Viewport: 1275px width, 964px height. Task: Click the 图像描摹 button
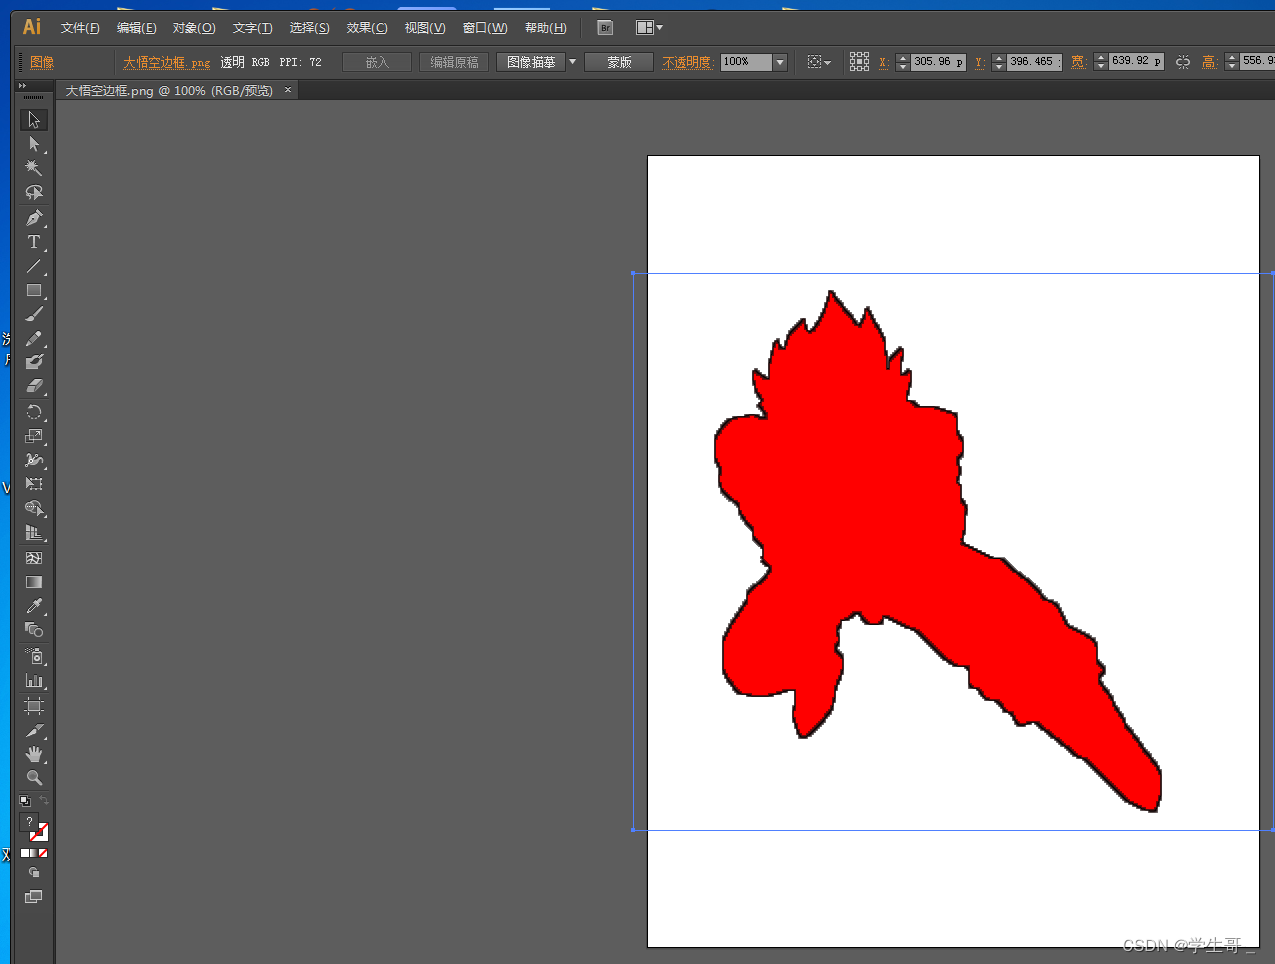[x=531, y=62]
